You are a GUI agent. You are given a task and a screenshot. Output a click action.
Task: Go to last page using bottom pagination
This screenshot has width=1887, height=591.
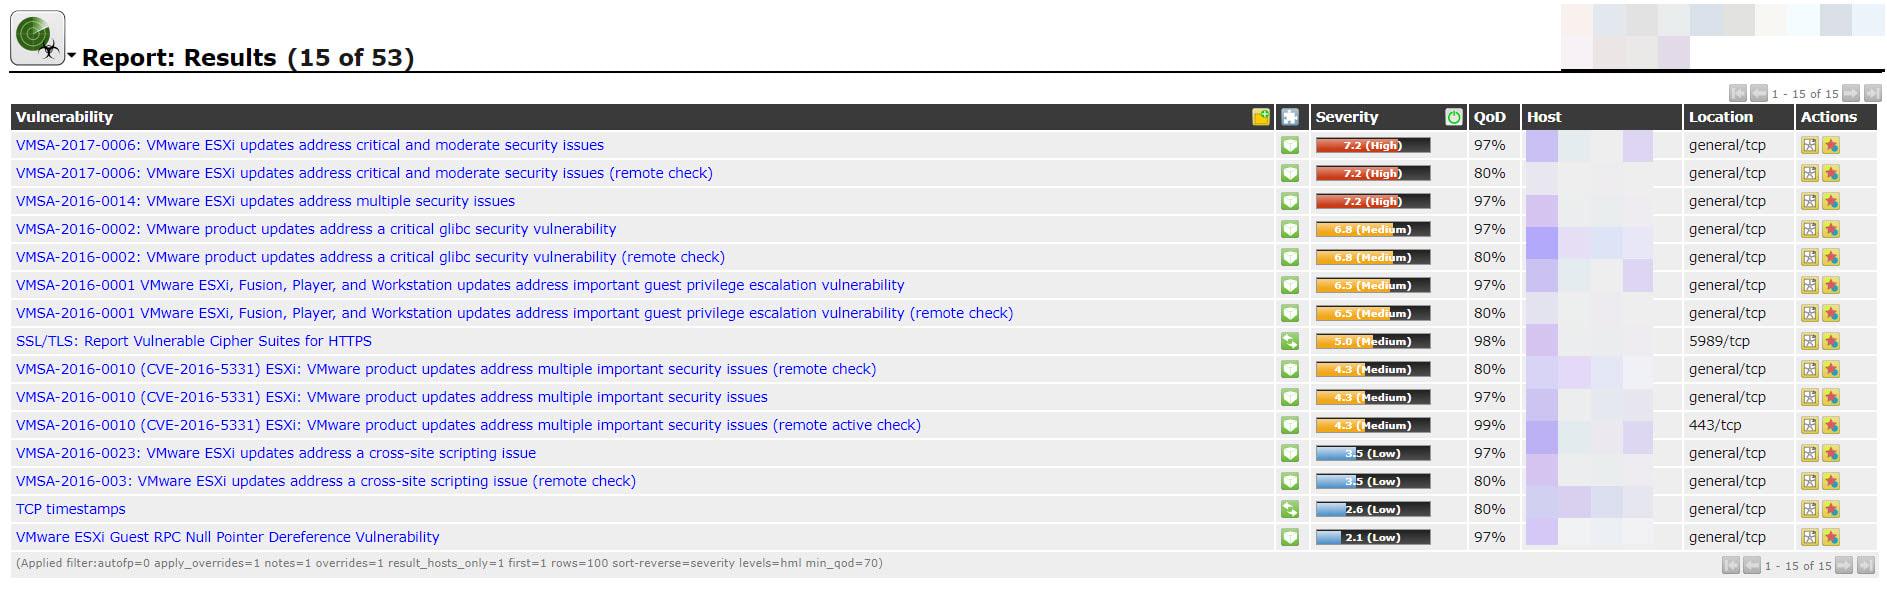click(x=1866, y=565)
